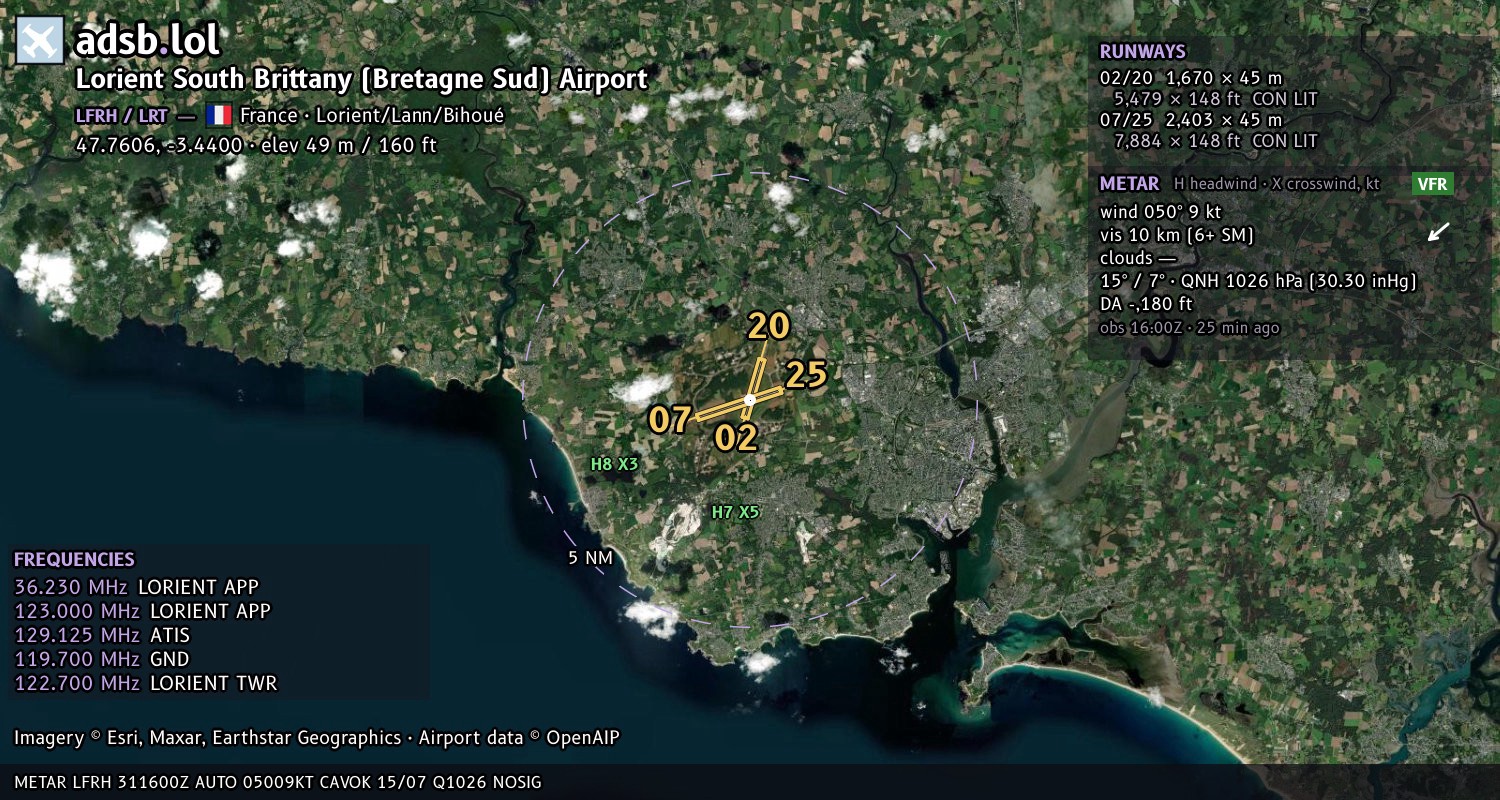Select runway end label 07
The height and width of the screenshot is (800, 1500).
pos(670,420)
